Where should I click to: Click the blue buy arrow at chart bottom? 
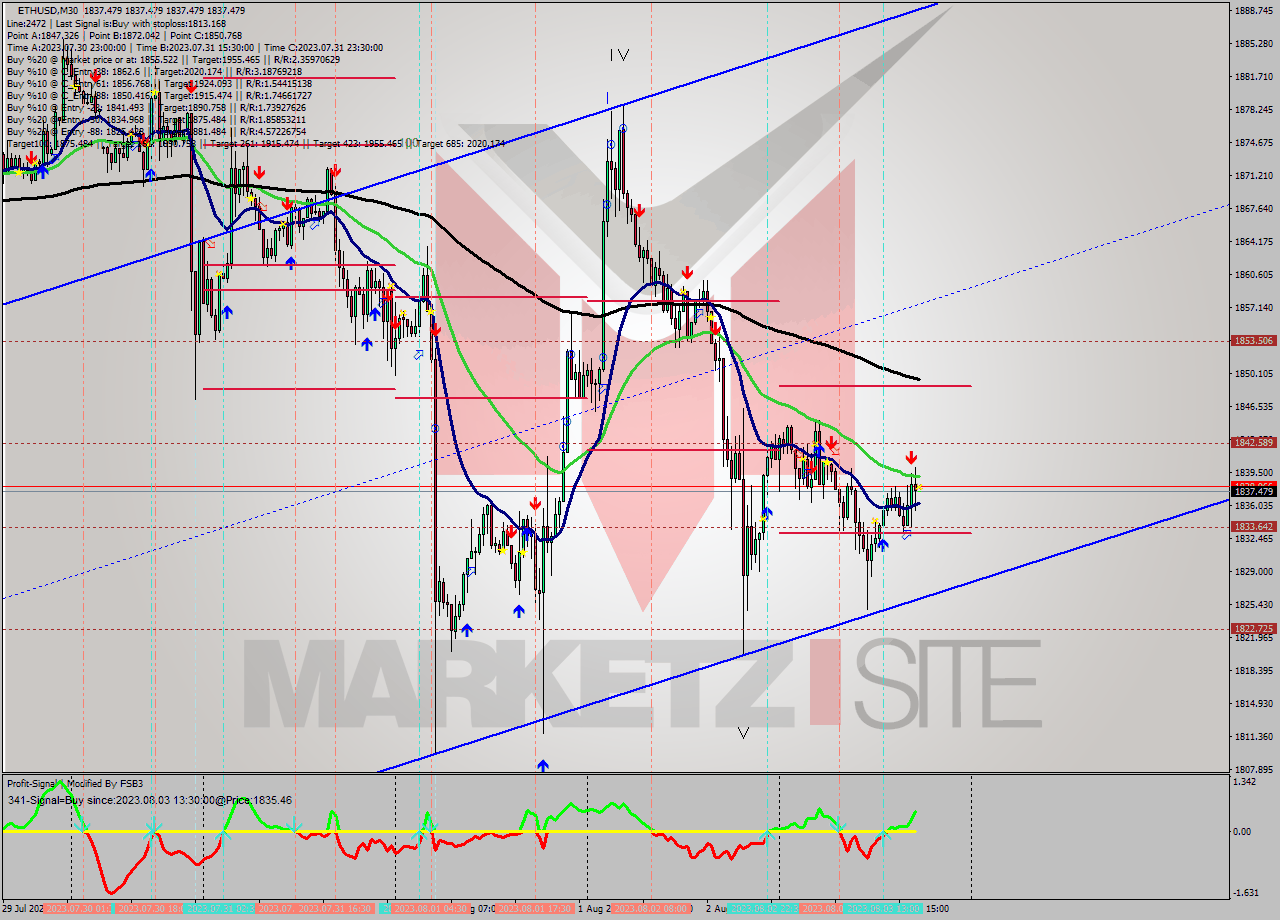542,765
